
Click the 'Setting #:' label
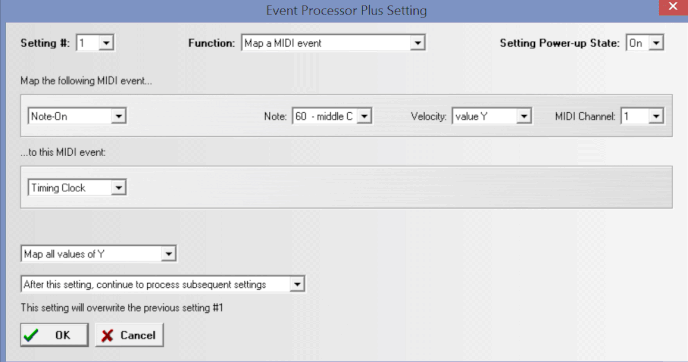pyautogui.click(x=45, y=43)
